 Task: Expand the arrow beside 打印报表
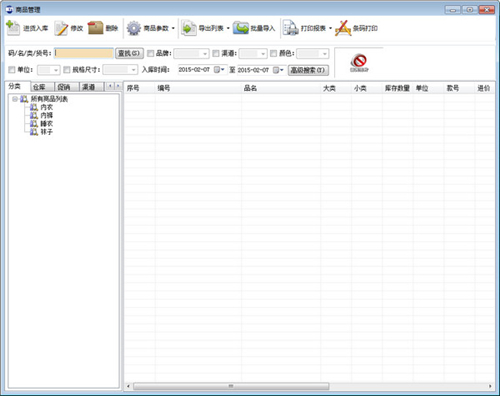click(330, 28)
